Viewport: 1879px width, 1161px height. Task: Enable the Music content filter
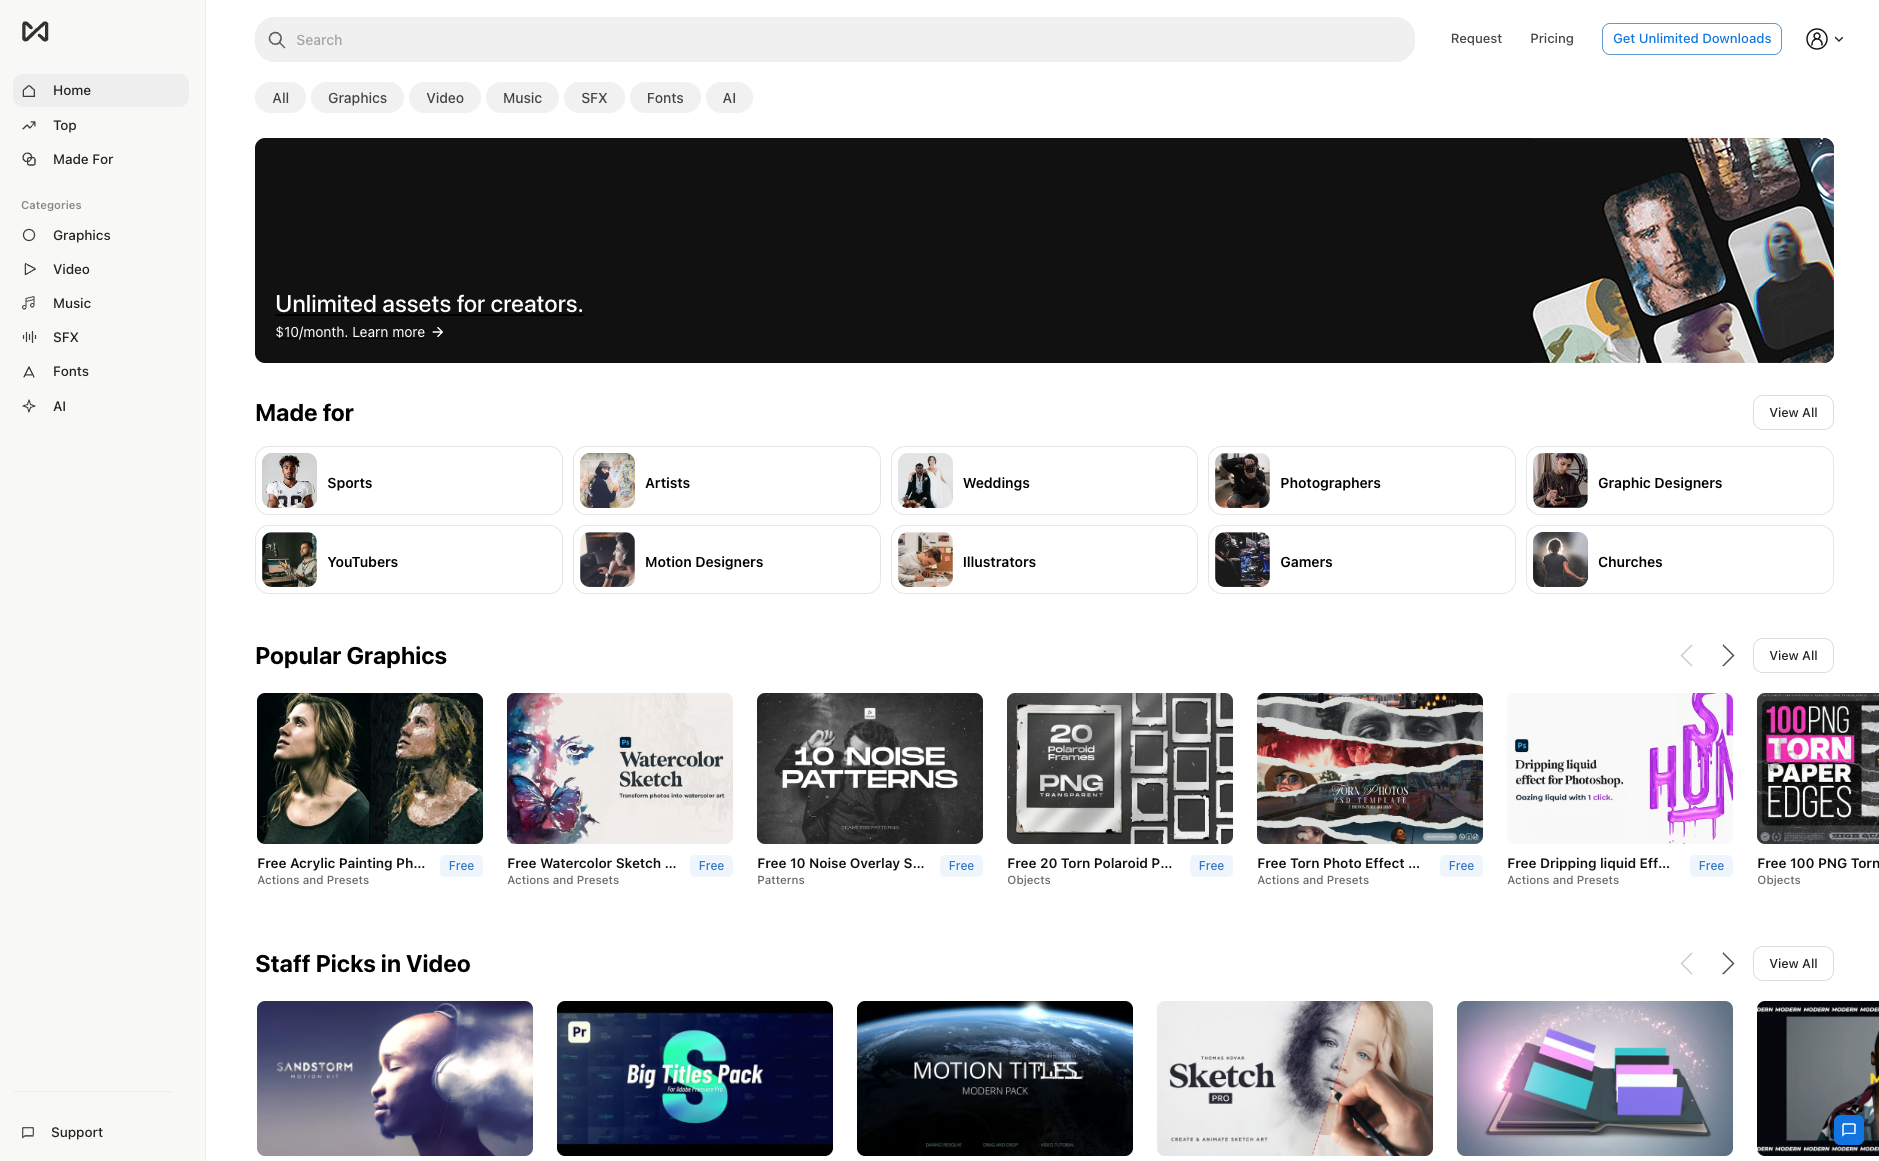(x=522, y=97)
